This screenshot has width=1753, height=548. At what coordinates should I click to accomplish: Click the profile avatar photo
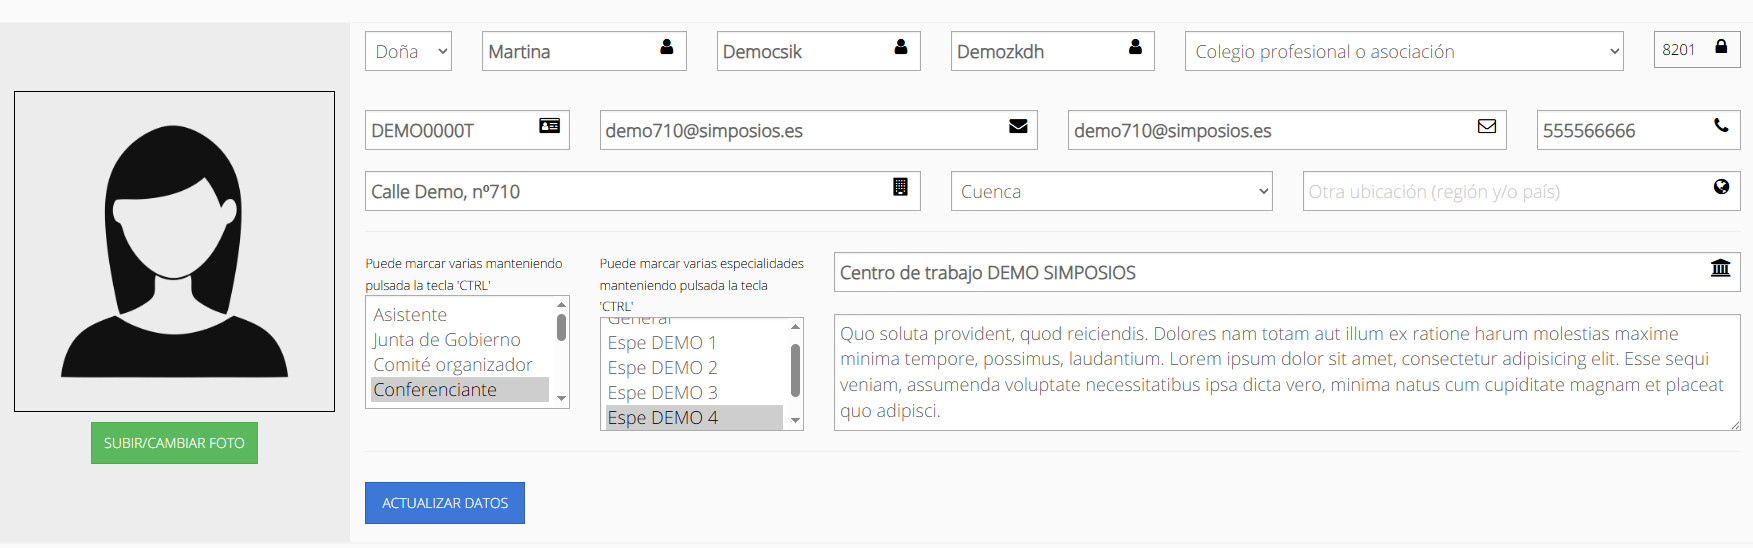(174, 251)
